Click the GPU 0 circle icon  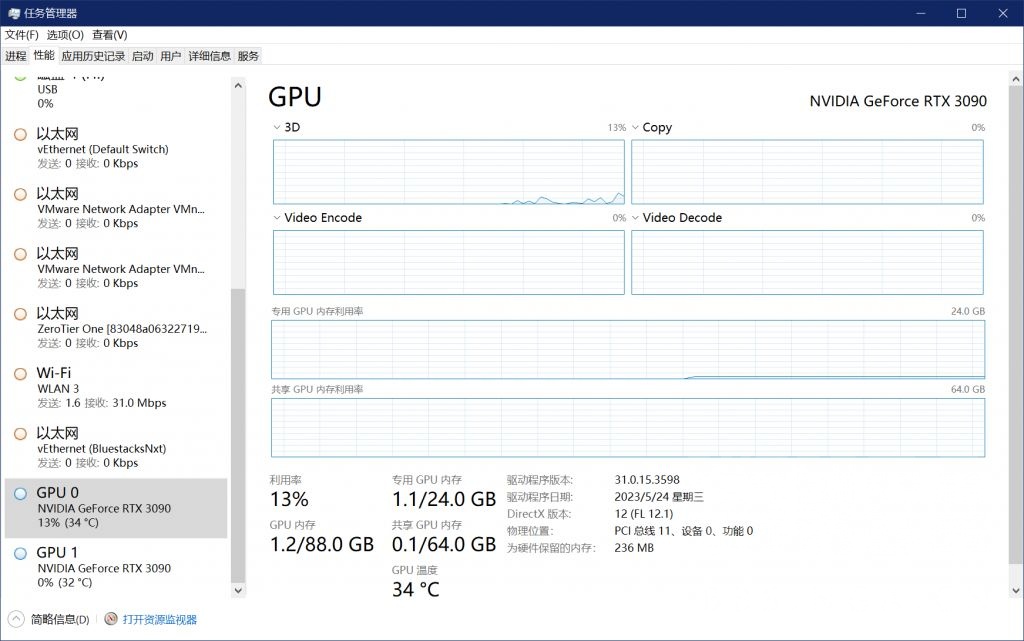(21, 494)
